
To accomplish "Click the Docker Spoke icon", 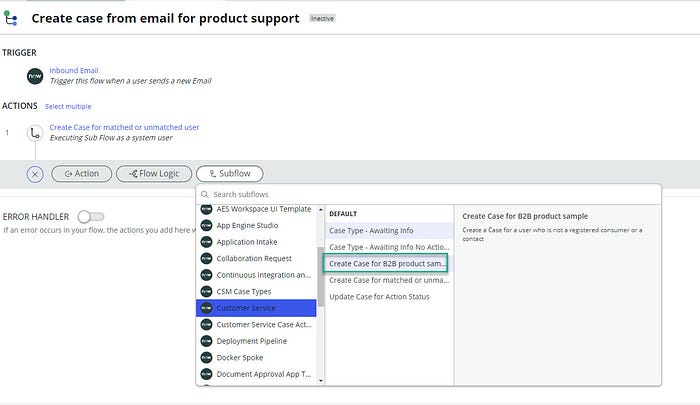I will click(x=205, y=357).
